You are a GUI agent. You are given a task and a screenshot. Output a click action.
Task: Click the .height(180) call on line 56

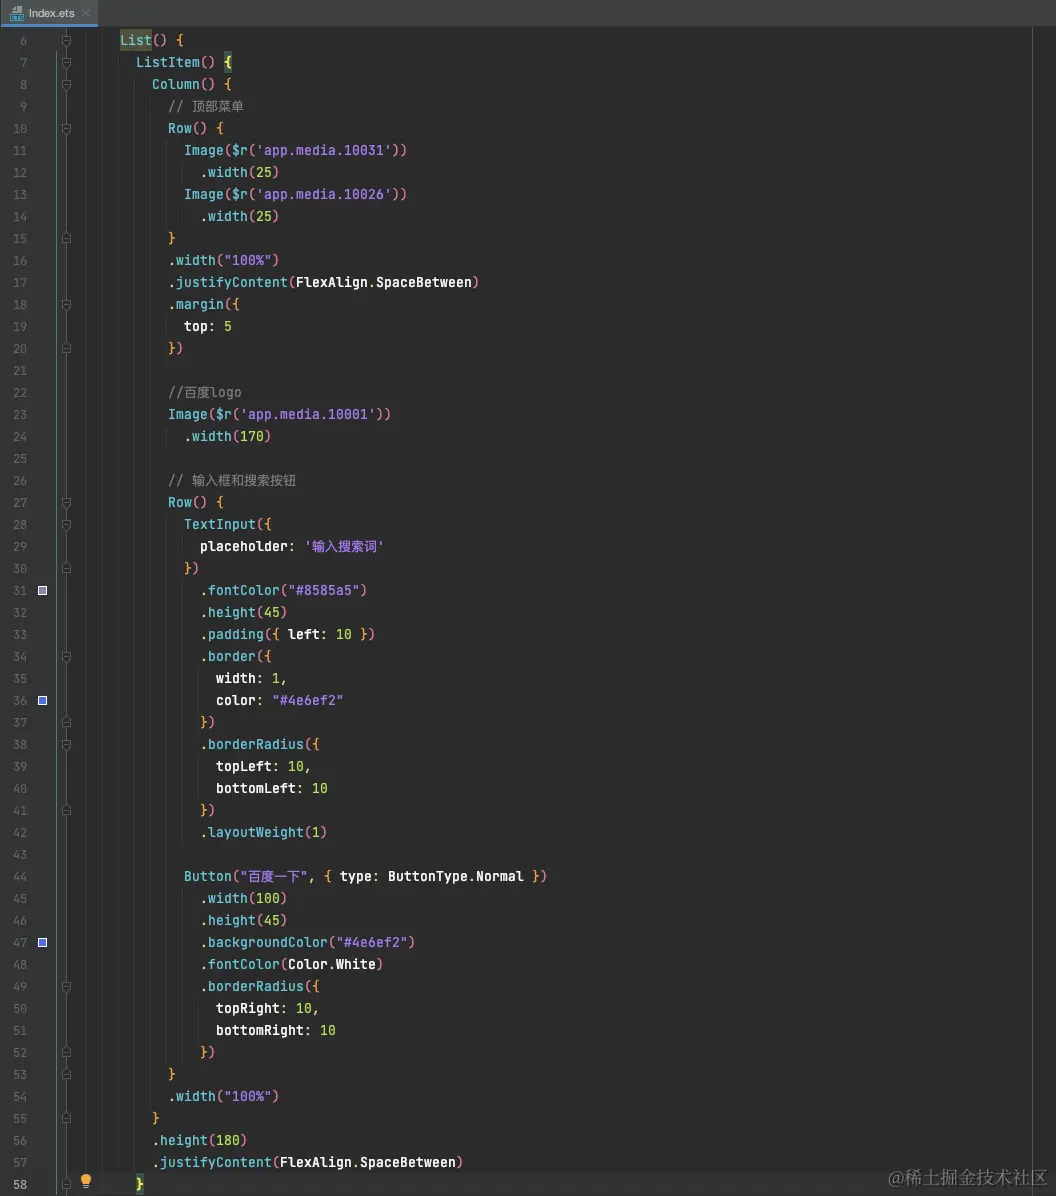199,1140
